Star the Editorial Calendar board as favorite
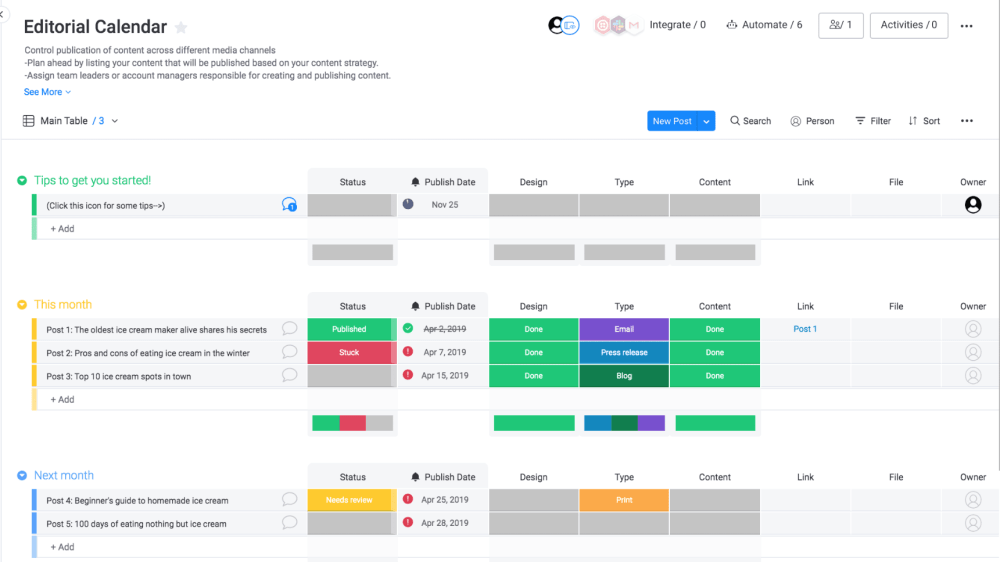Viewport: 1000px width, 562px height. point(181,27)
